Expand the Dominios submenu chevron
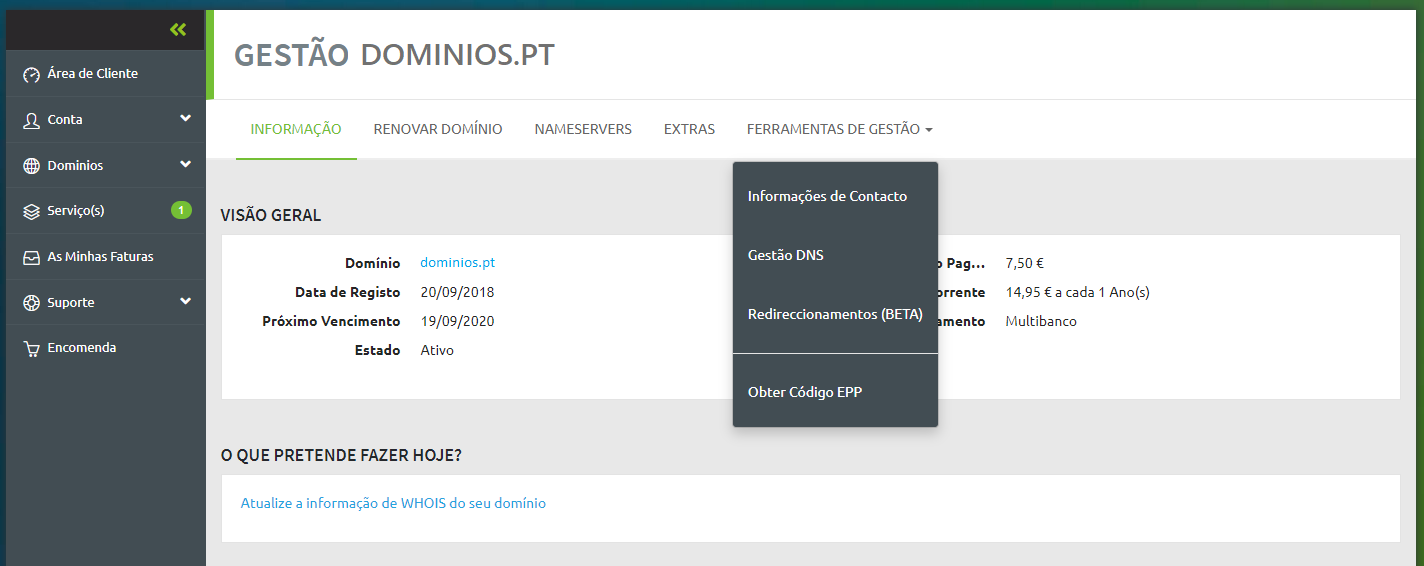 coord(185,165)
